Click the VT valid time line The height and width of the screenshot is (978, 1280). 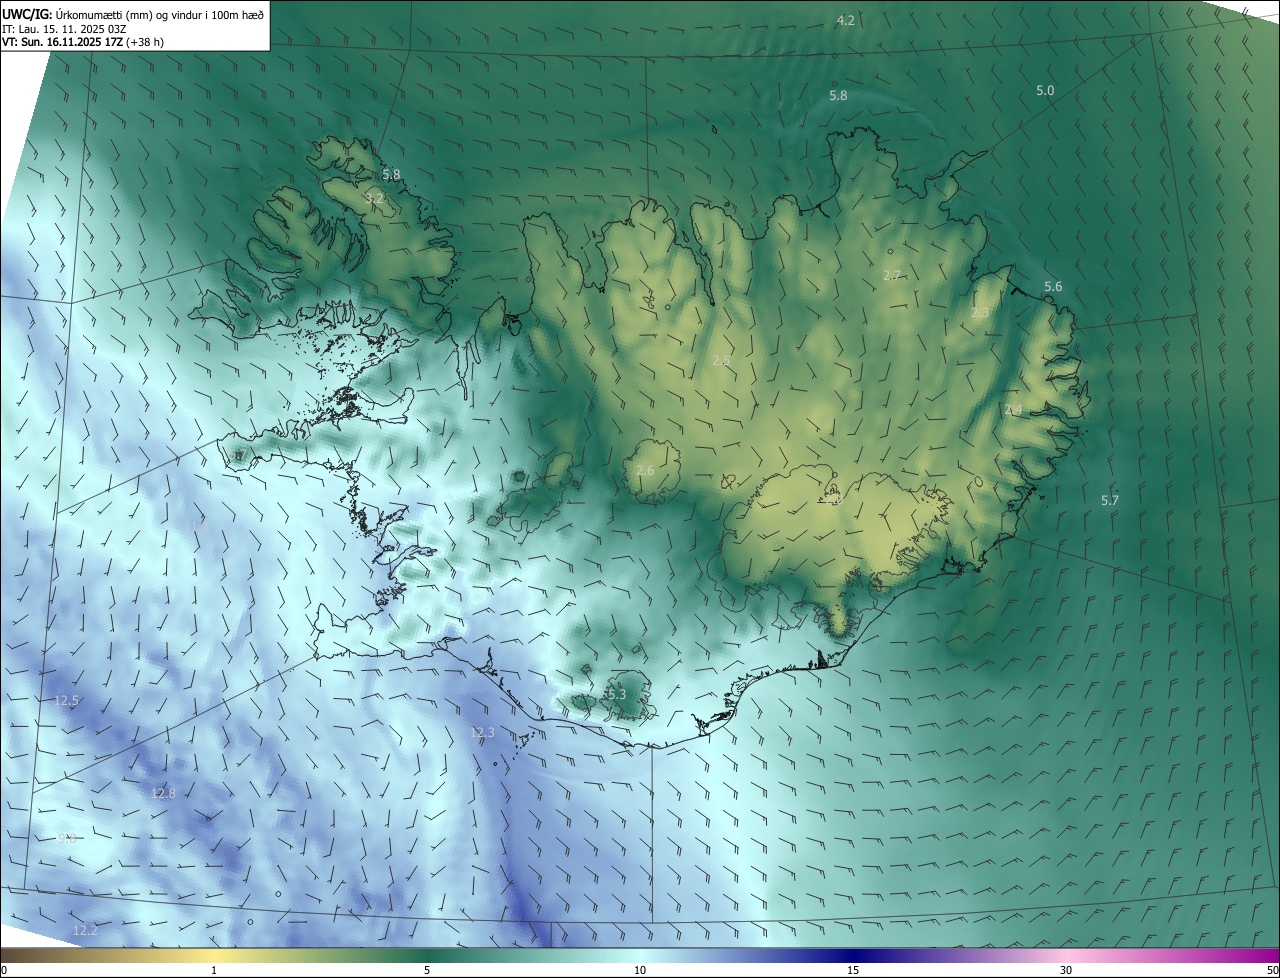pos(83,42)
